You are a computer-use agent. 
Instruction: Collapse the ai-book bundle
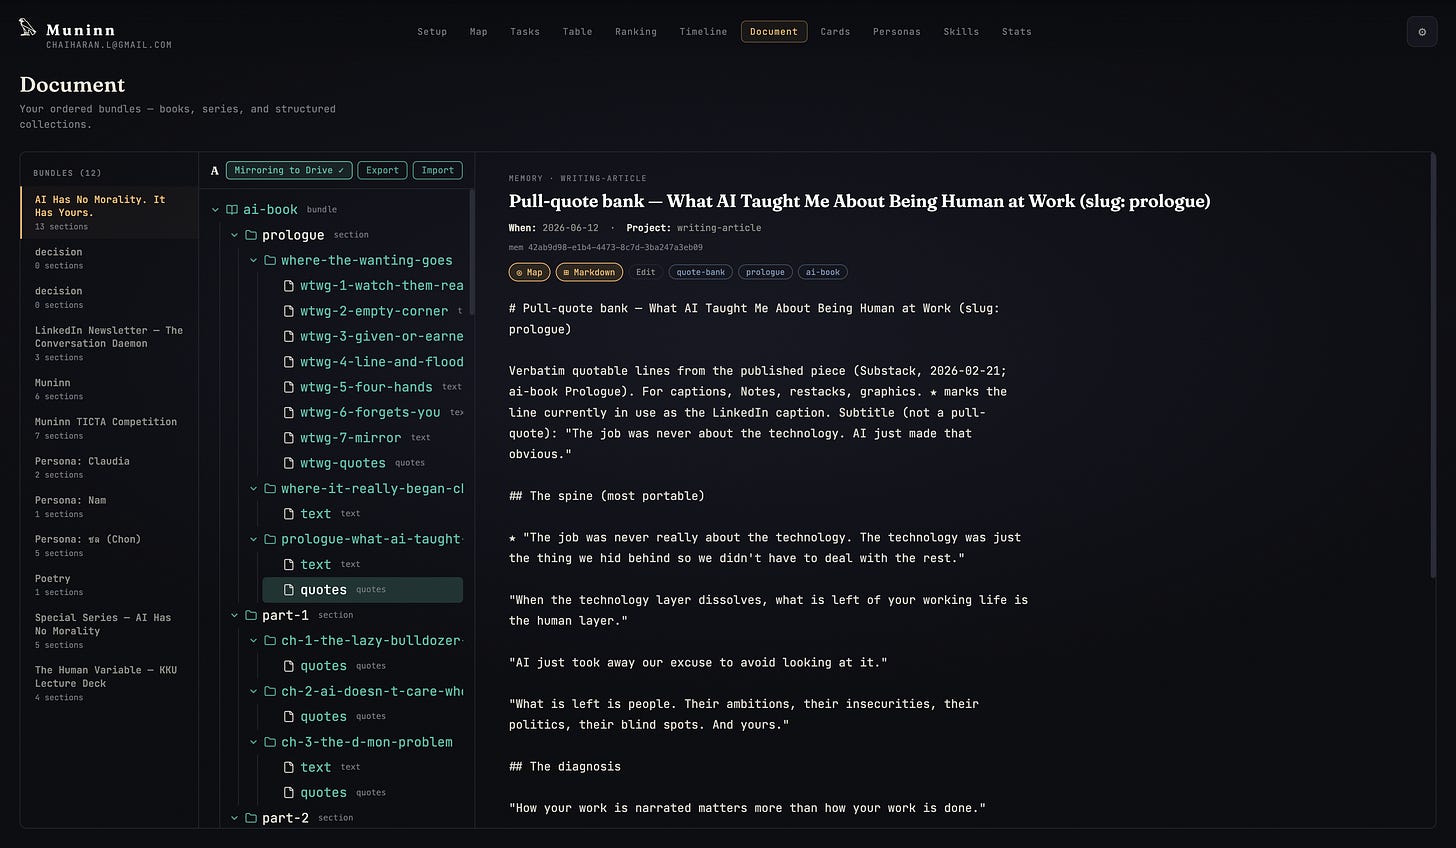pos(215,210)
